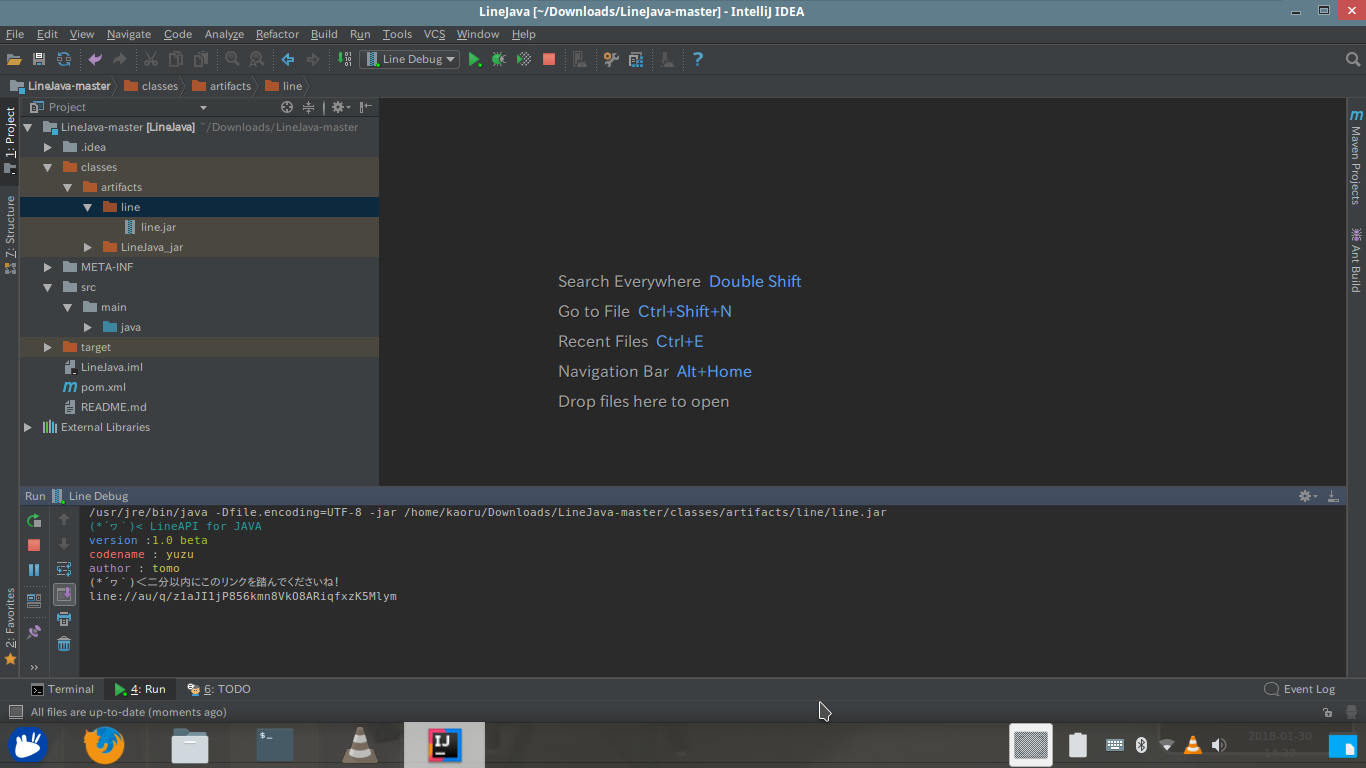
Task: Open the Ant Build side panel
Action: coord(1356,260)
